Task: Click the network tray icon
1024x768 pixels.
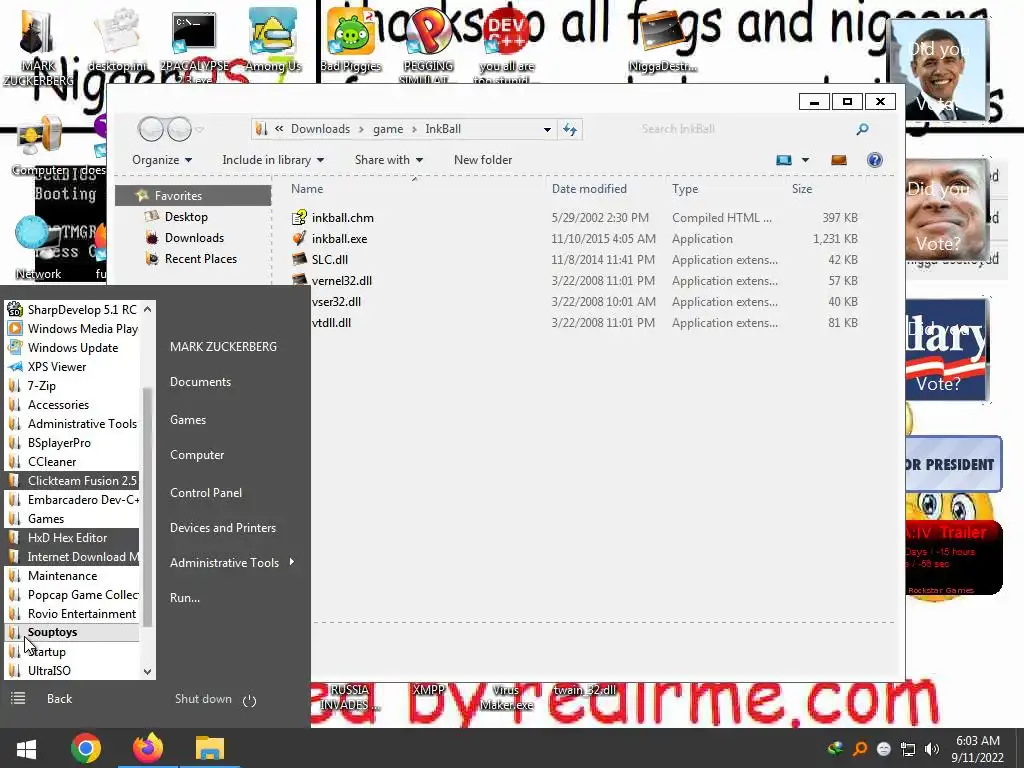Action: click(908, 749)
